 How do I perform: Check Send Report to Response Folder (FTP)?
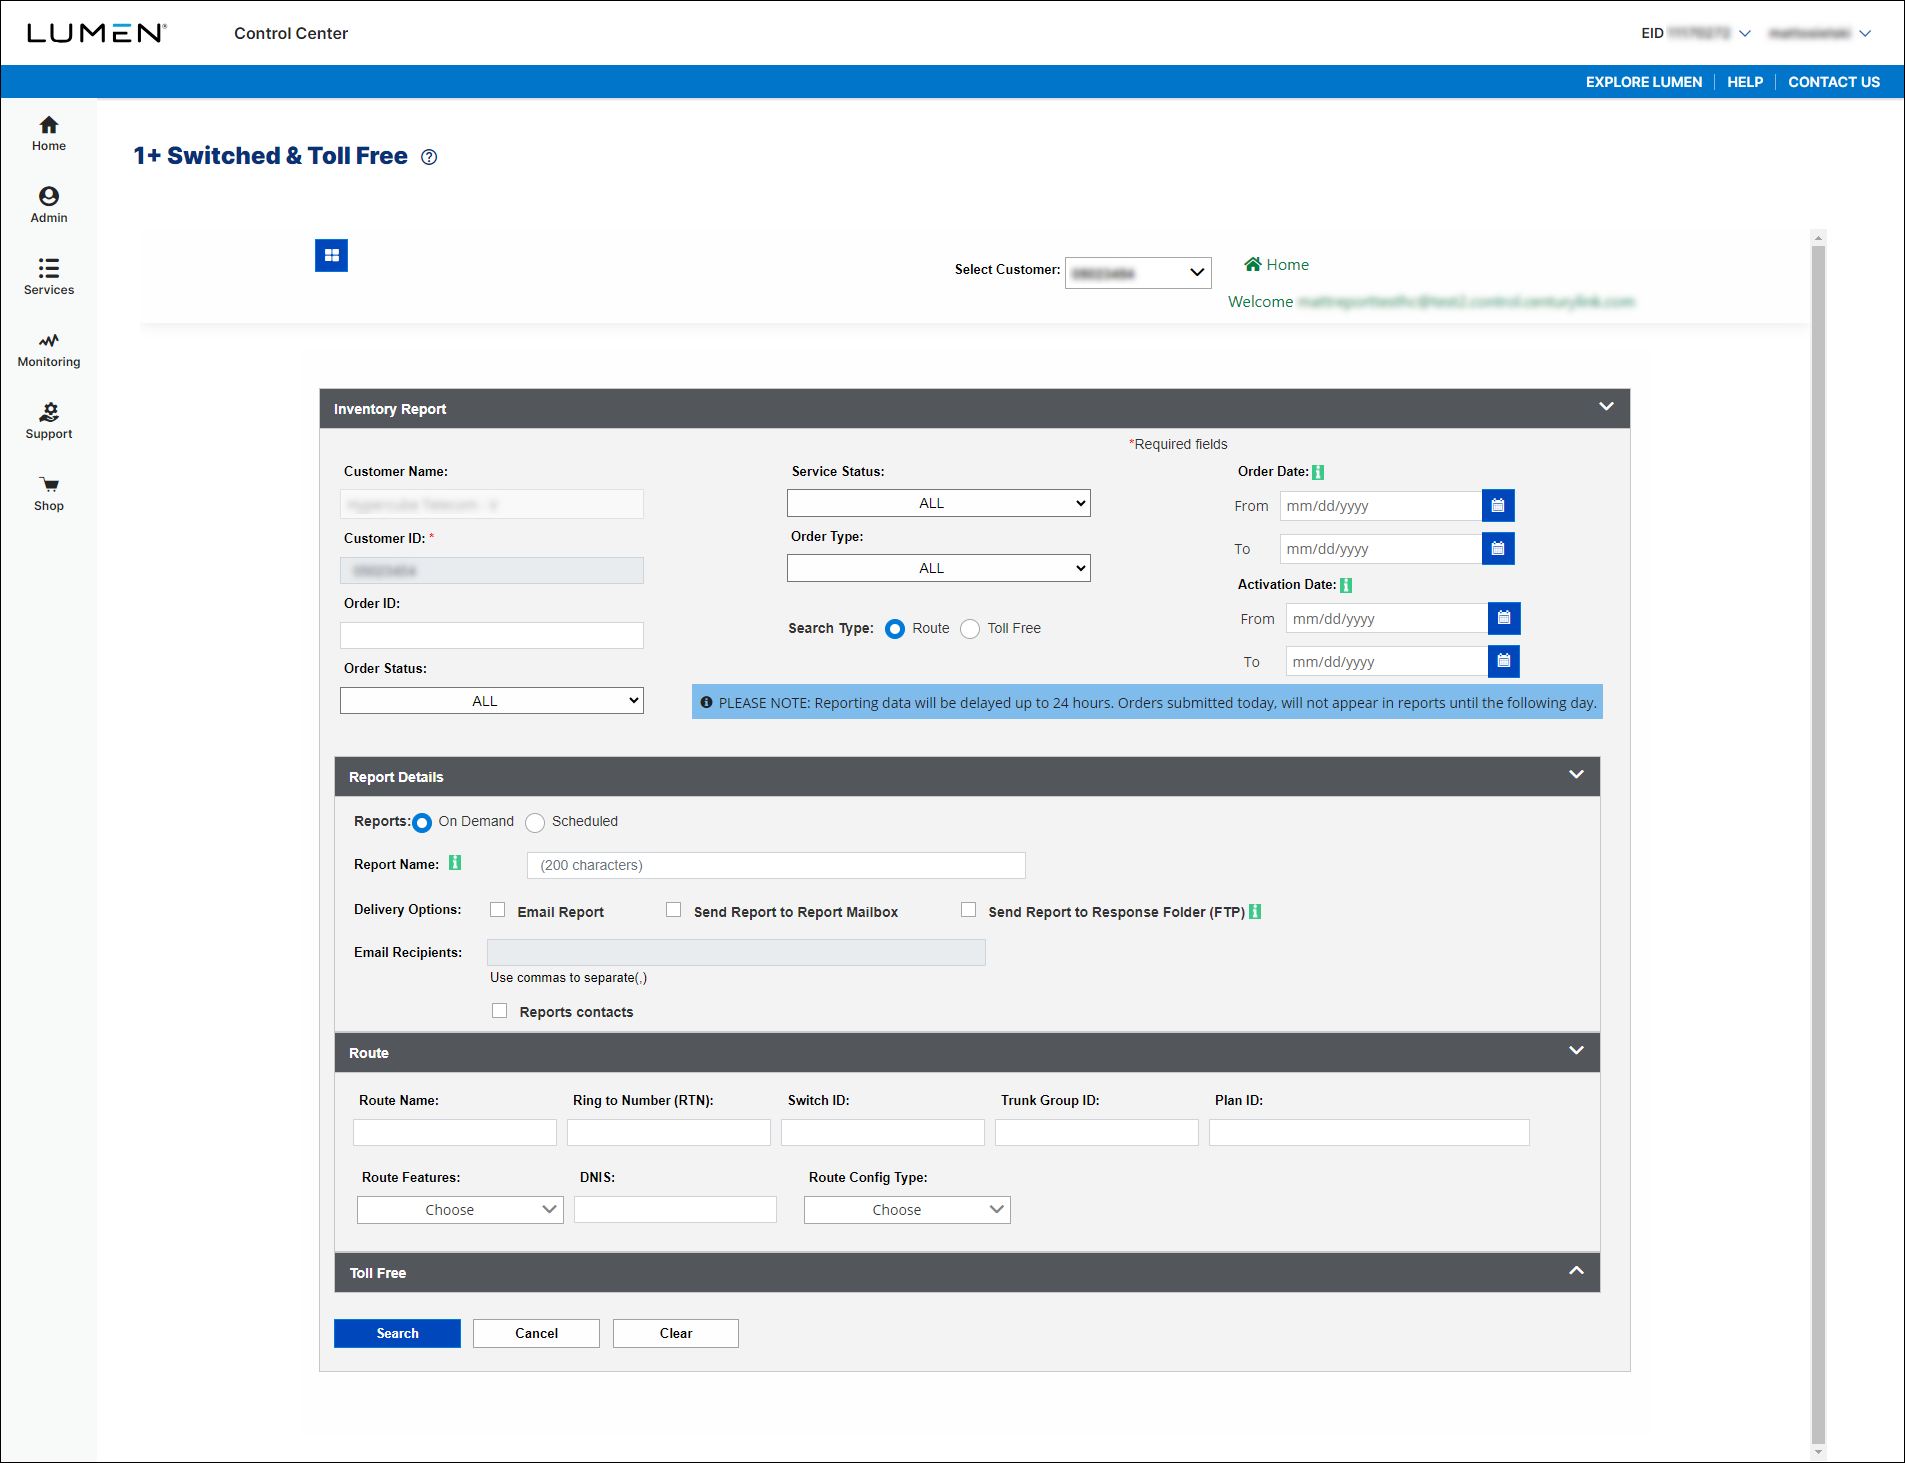click(968, 910)
